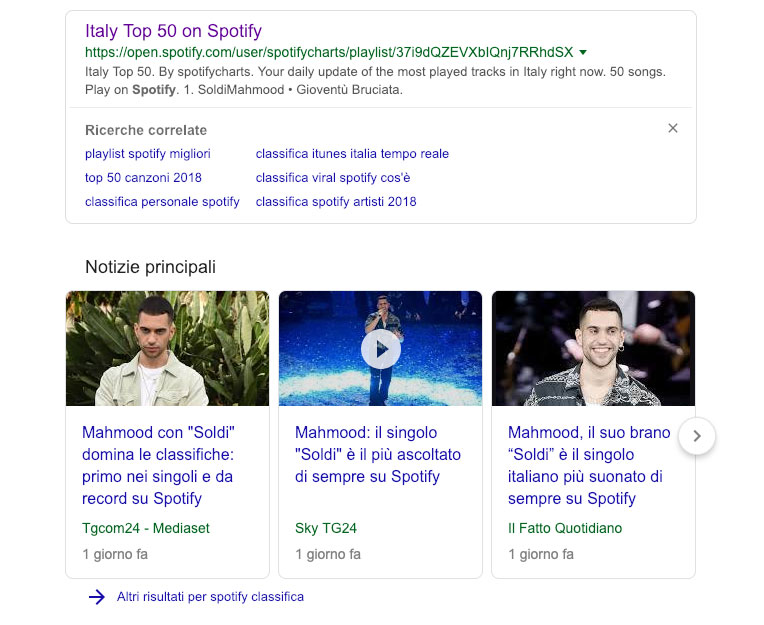Click the blue arrow beside Altri risultati
This screenshot has width=764, height=625.
(96, 597)
